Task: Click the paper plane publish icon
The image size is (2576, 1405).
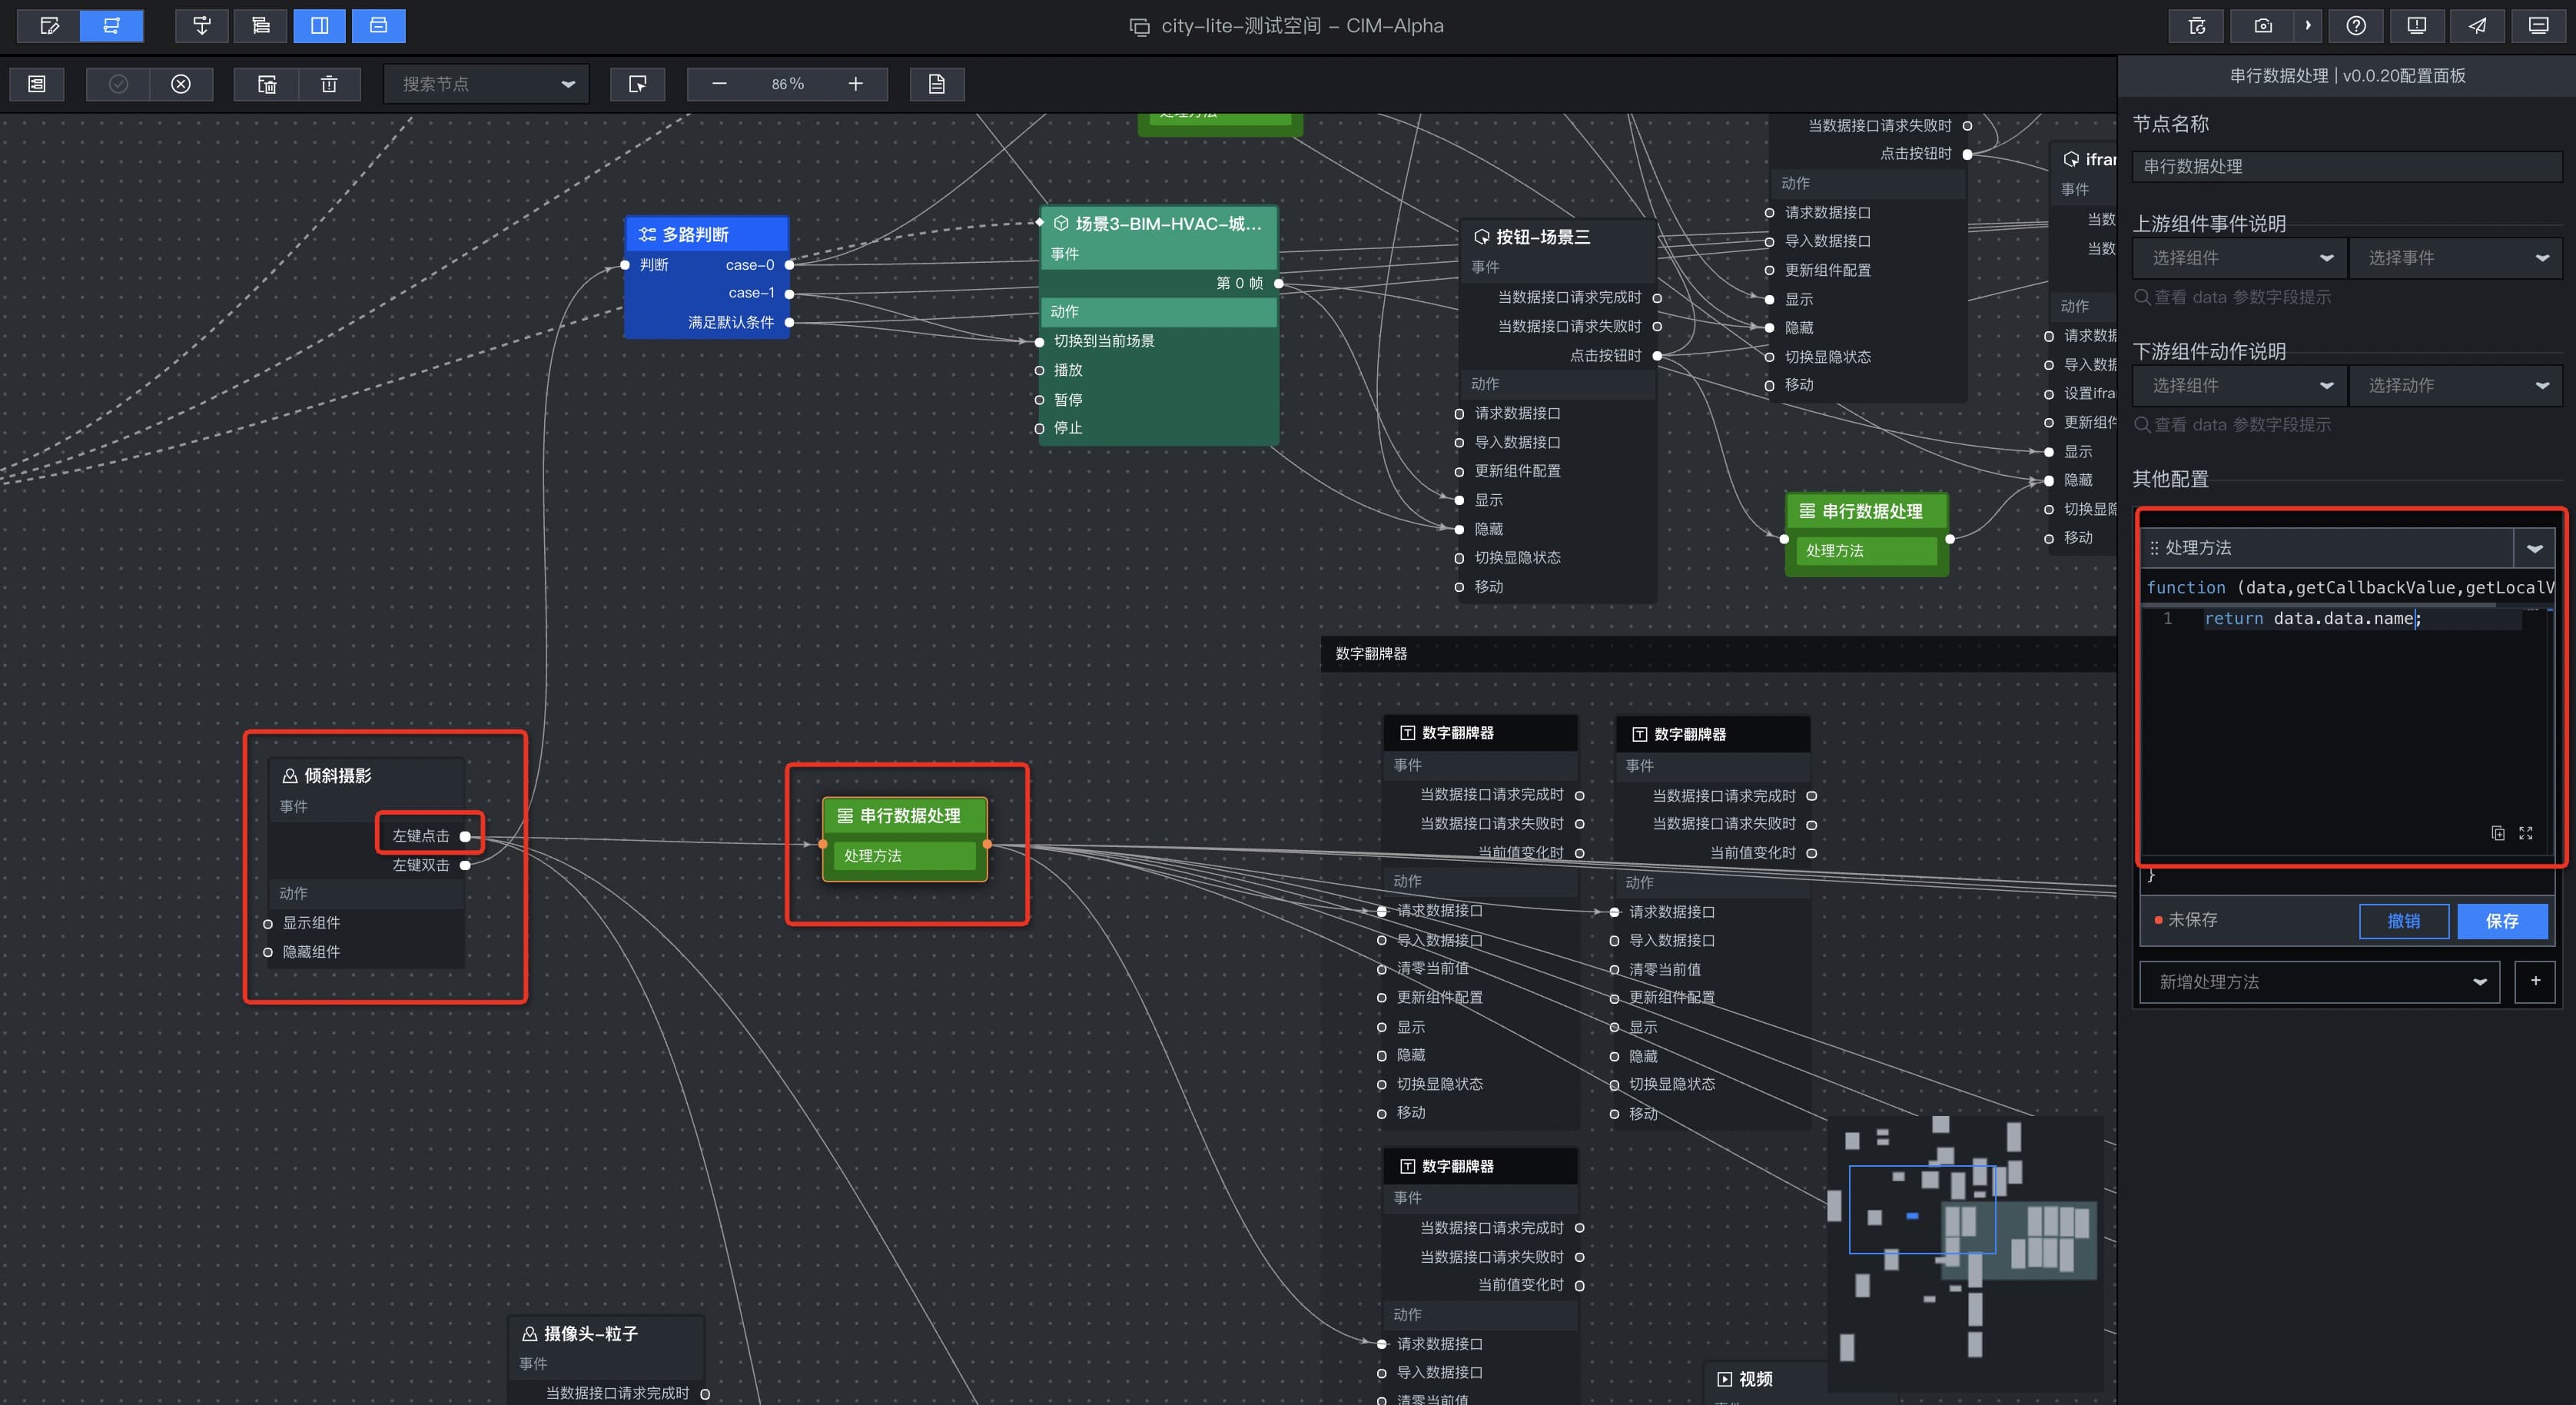Action: pos(2477,26)
